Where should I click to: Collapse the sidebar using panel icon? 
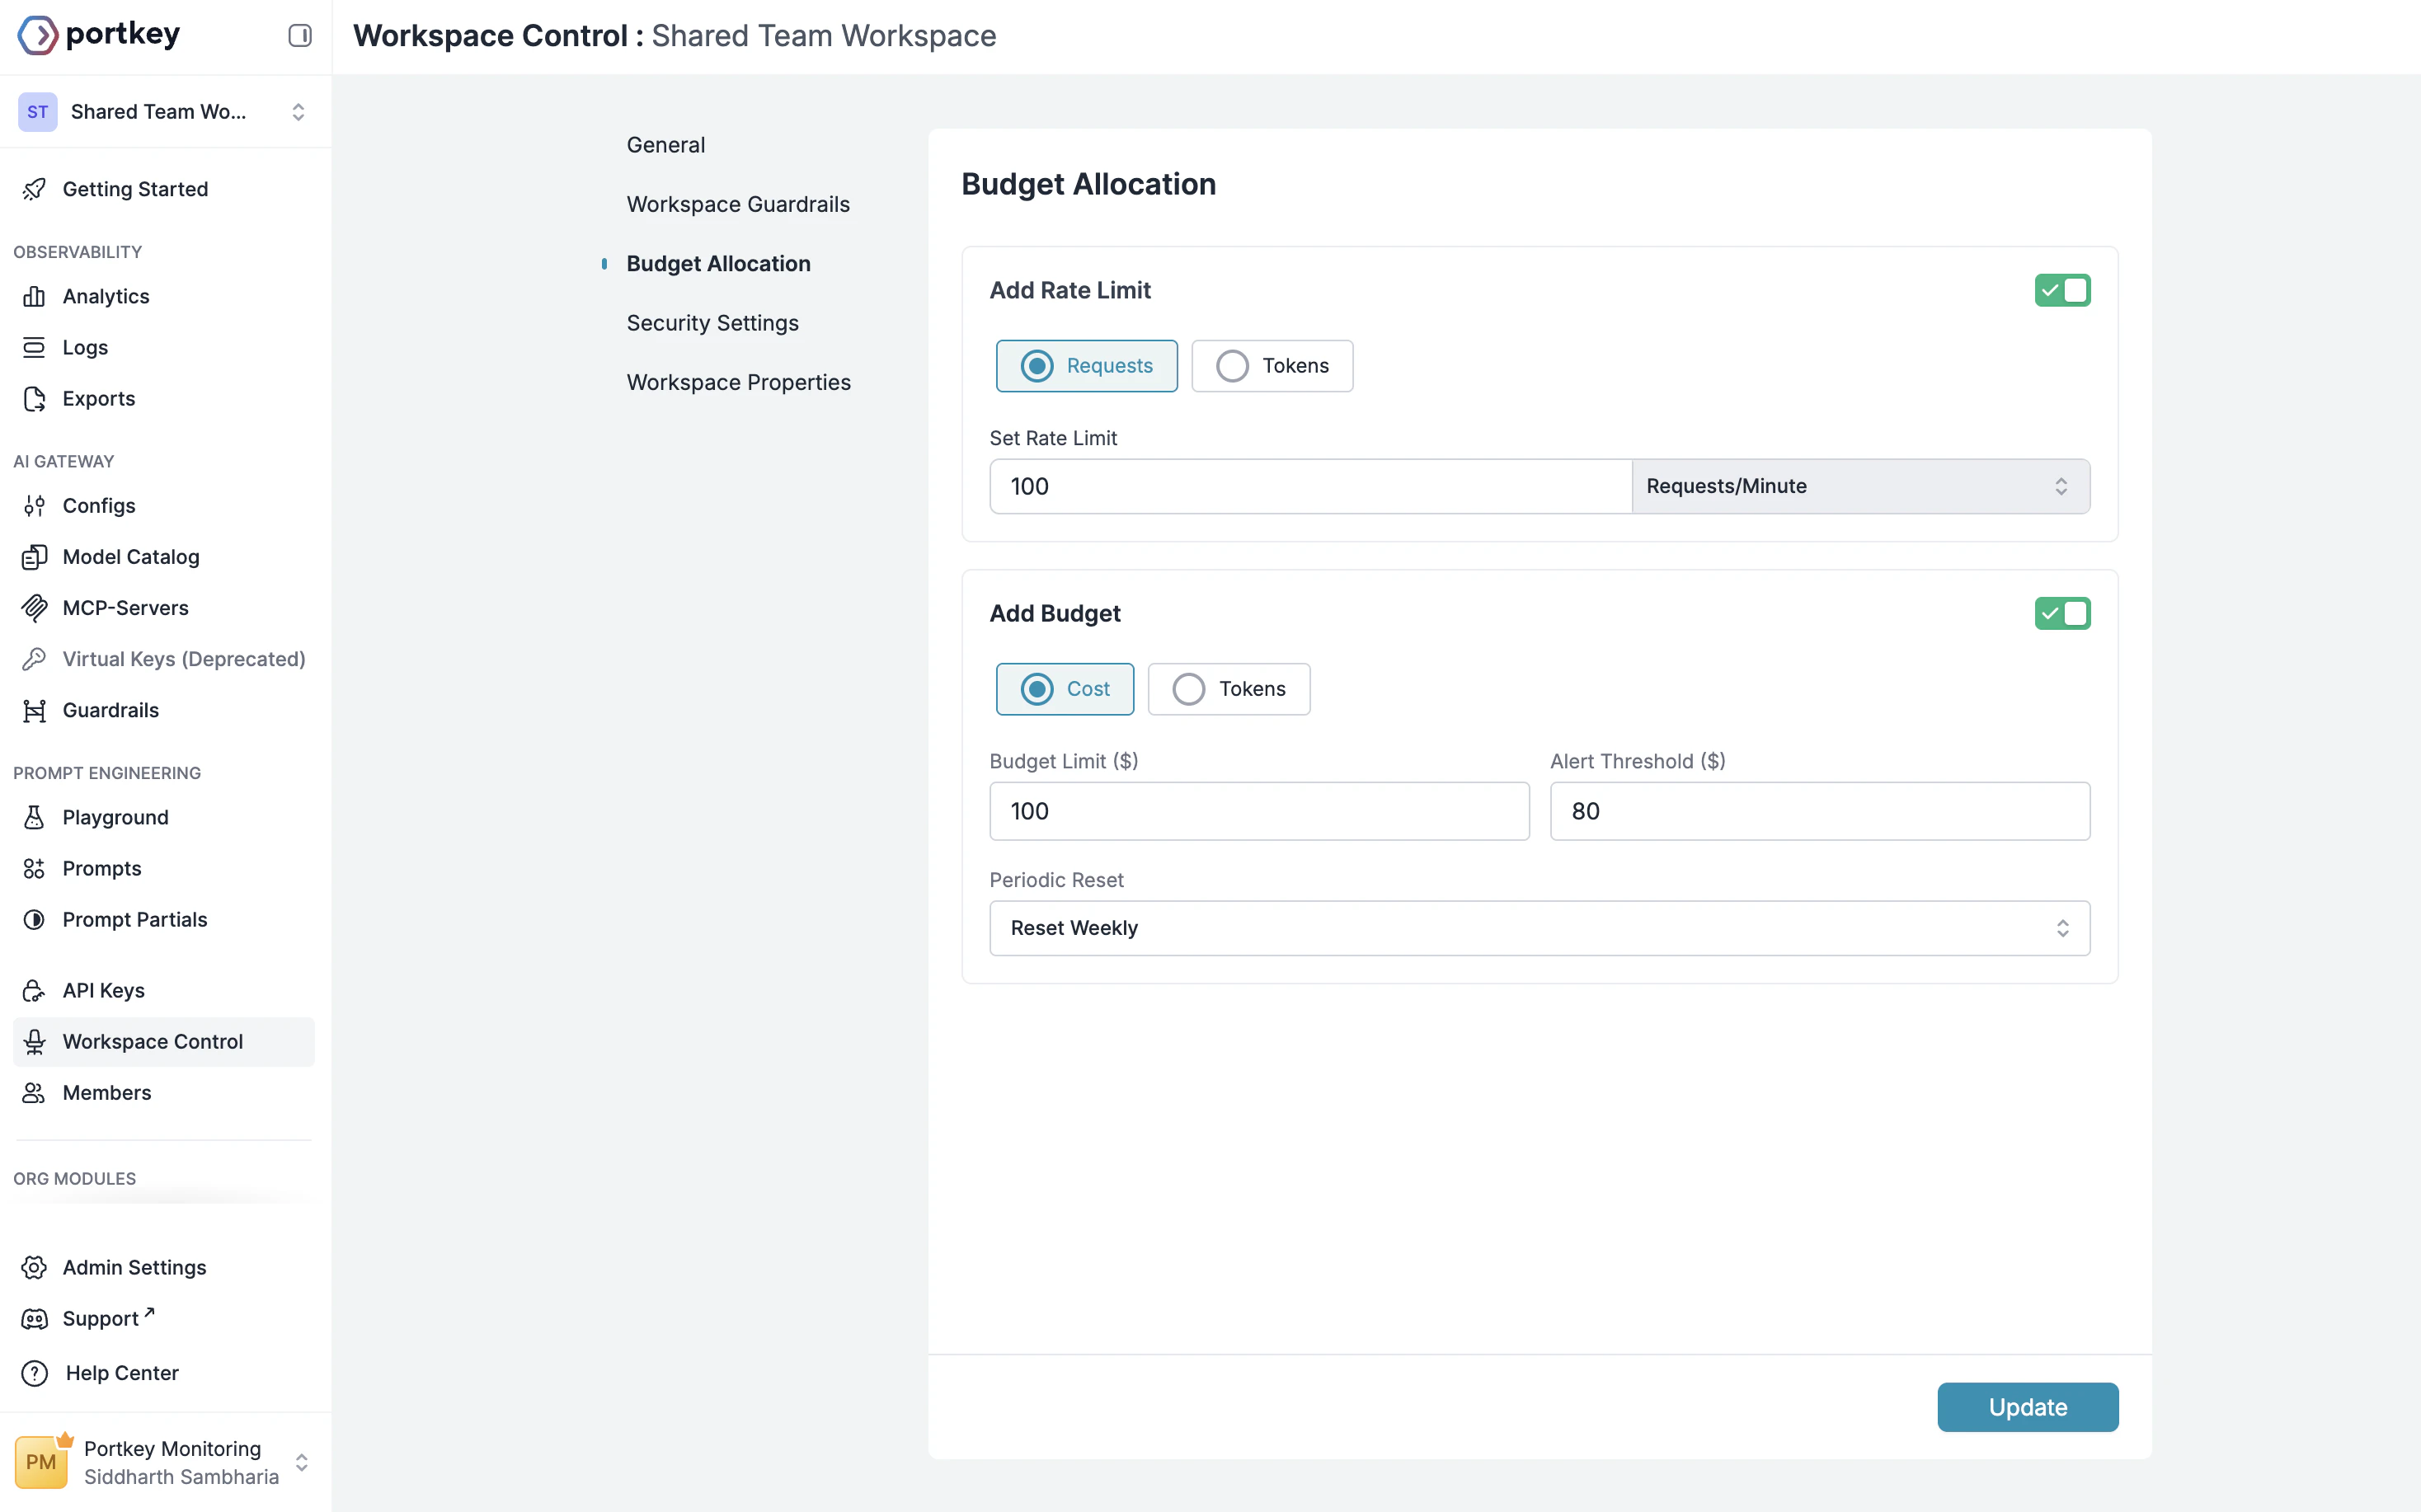(300, 35)
